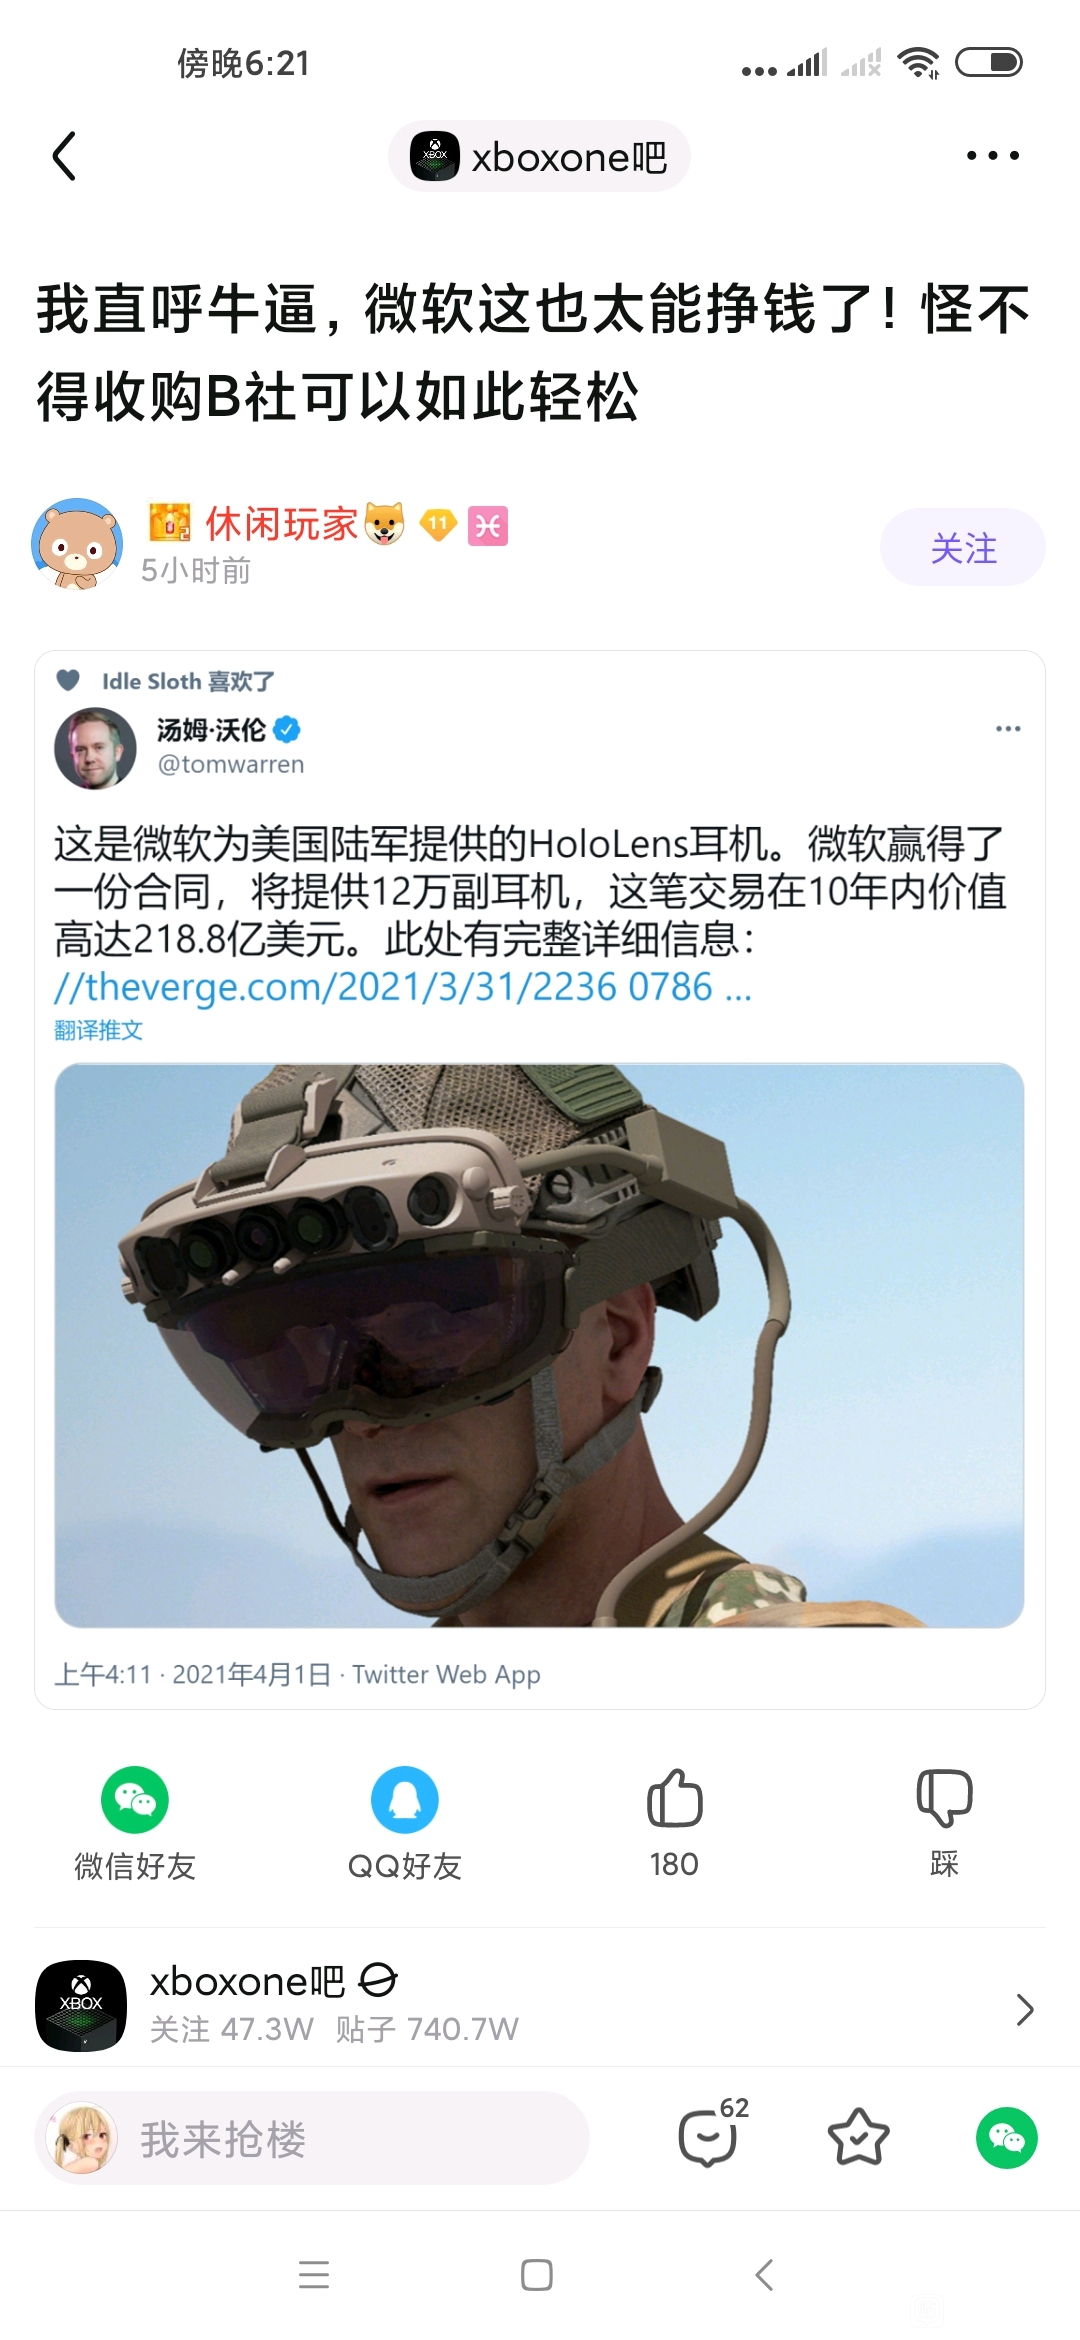Open xboxone吧 forum pill at top
Image resolution: width=1080 pixels, height=2340 pixels.
coord(539,156)
